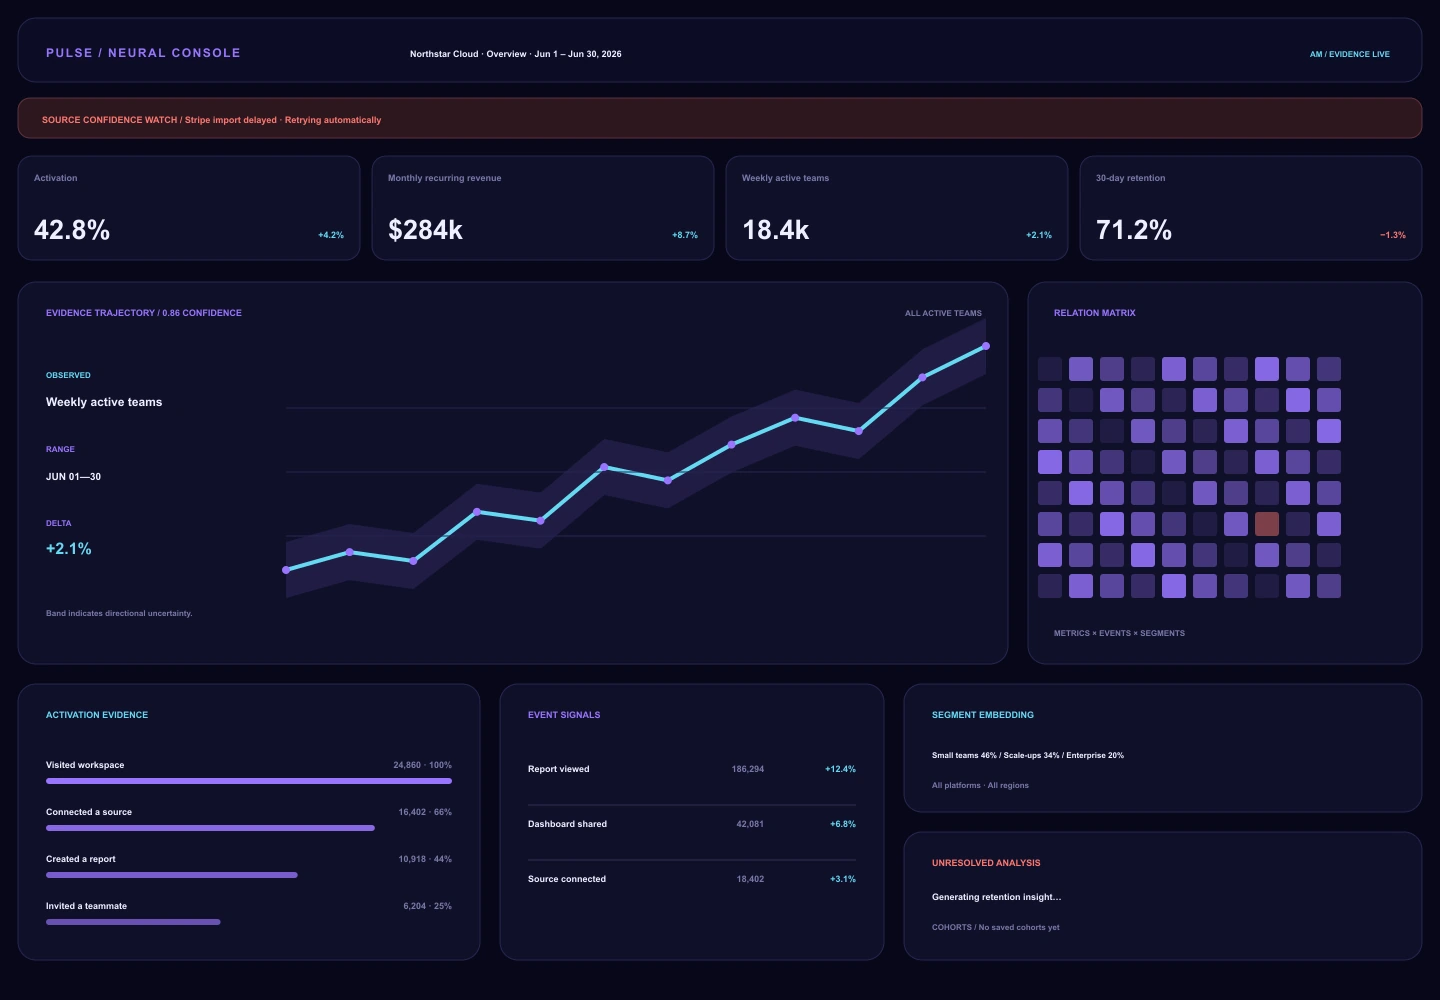This screenshot has height=1000, width=1440.
Task: Select the Source connected event row
Action: click(692, 879)
